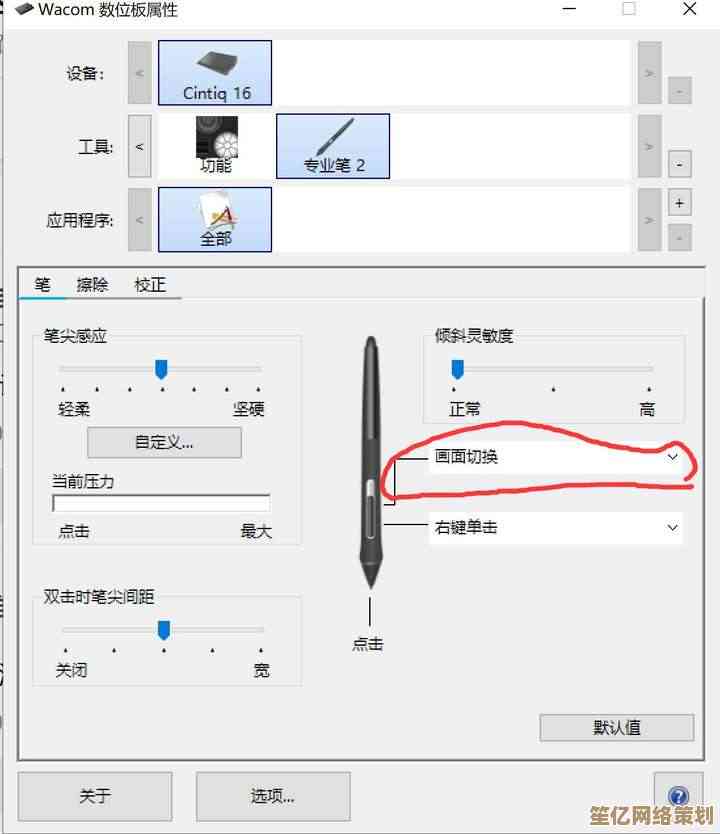Click the minus button beside tool list

pyautogui.click(x=680, y=164)
